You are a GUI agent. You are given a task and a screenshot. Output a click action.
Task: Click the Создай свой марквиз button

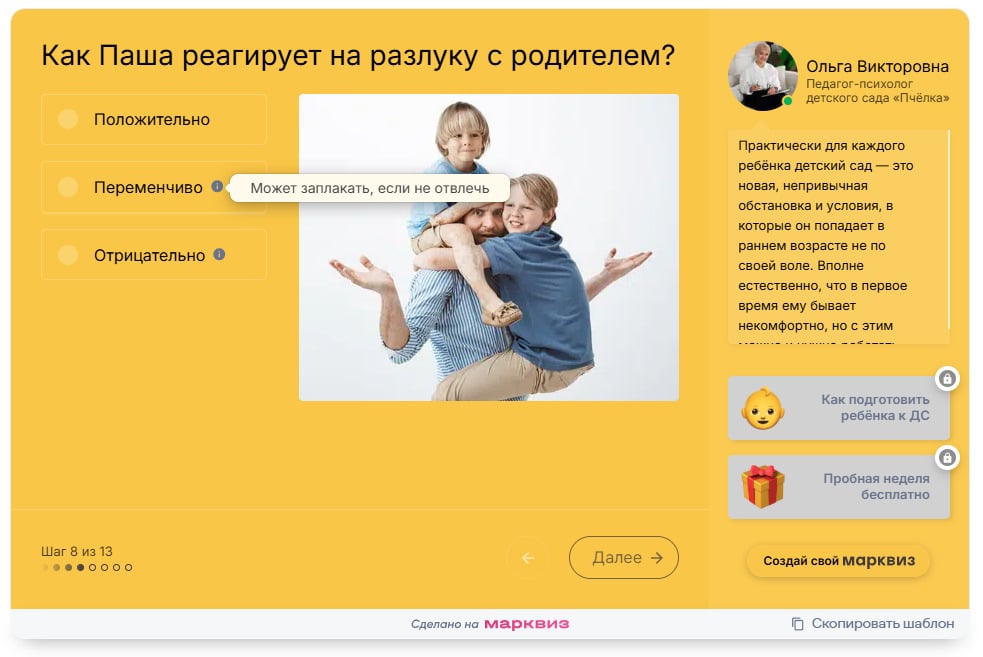(x=838, y=561)
